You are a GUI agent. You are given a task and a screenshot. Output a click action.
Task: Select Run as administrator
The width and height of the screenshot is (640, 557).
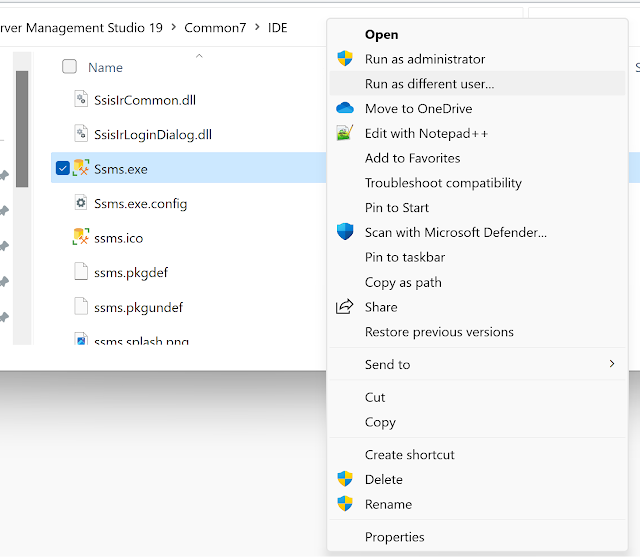425,59
